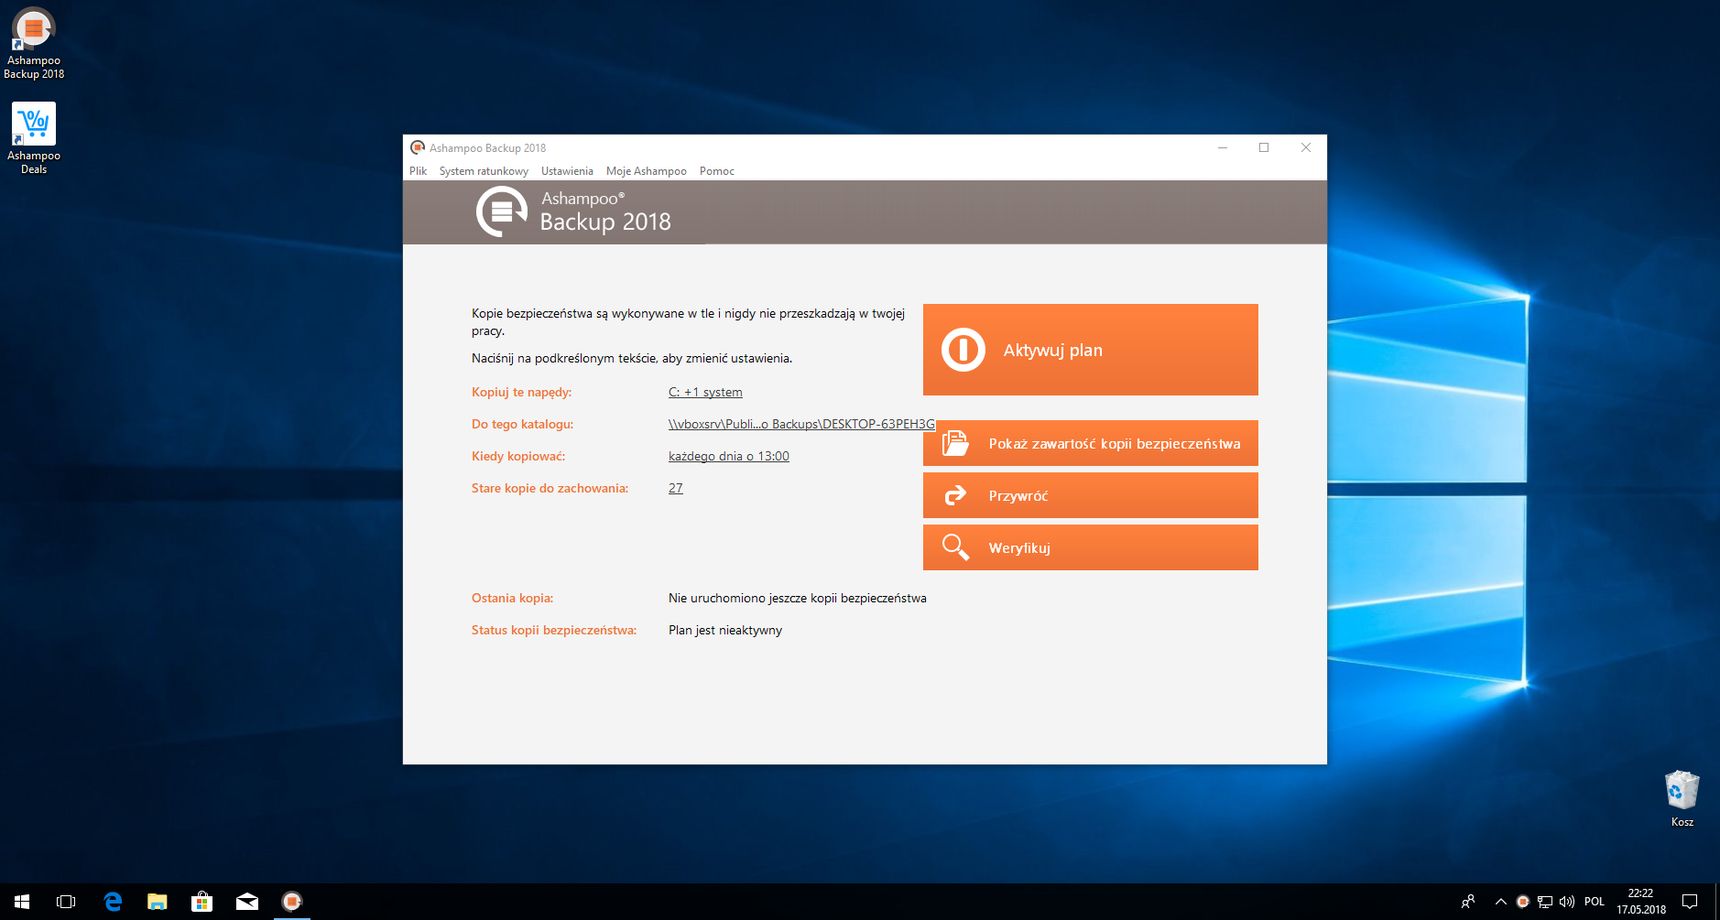
Task: Show backup contents with Pokaż zawartość button
Action: (1090, 443)
